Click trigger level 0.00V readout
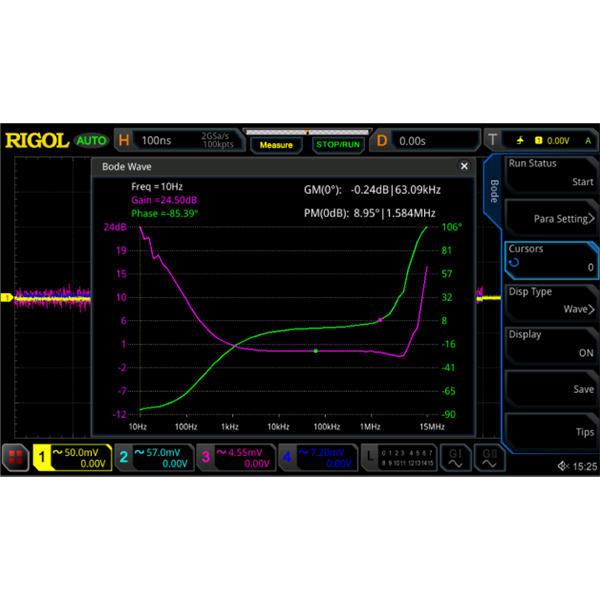The image size is (600, 600). point(558,141)
